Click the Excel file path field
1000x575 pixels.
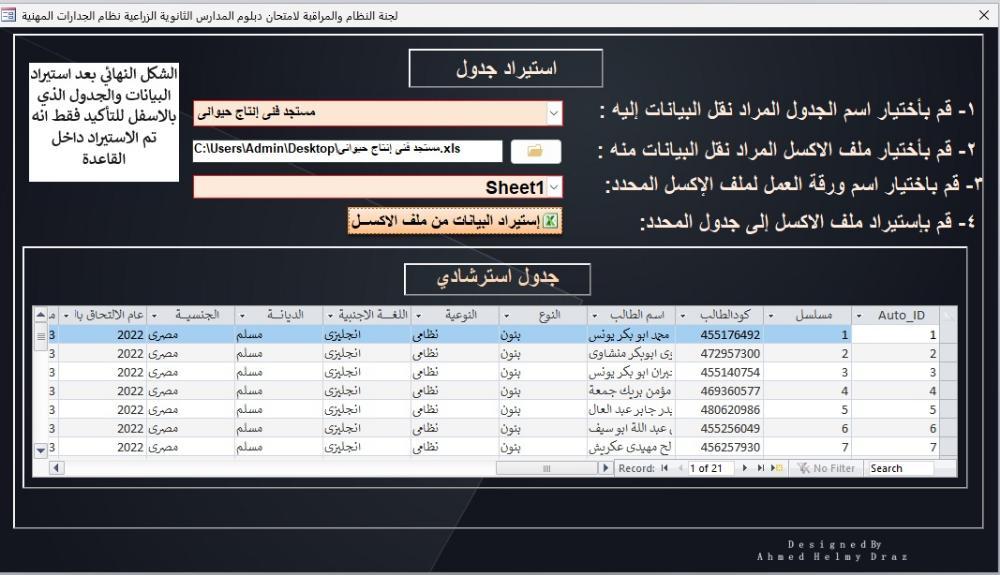(348, 150)
